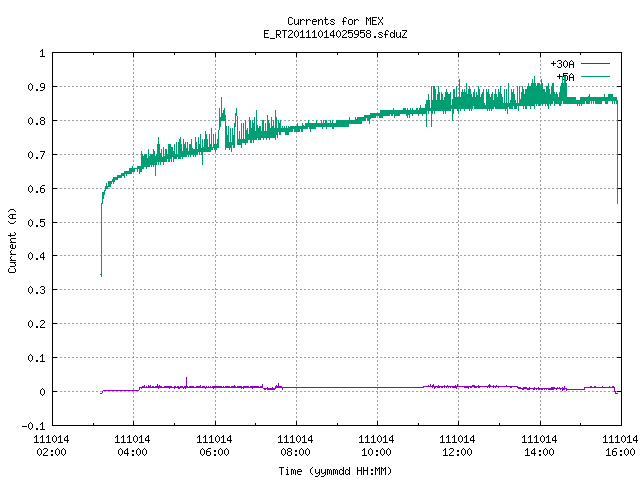Click the y-axis tick label 0.3

tap(36, 290)
